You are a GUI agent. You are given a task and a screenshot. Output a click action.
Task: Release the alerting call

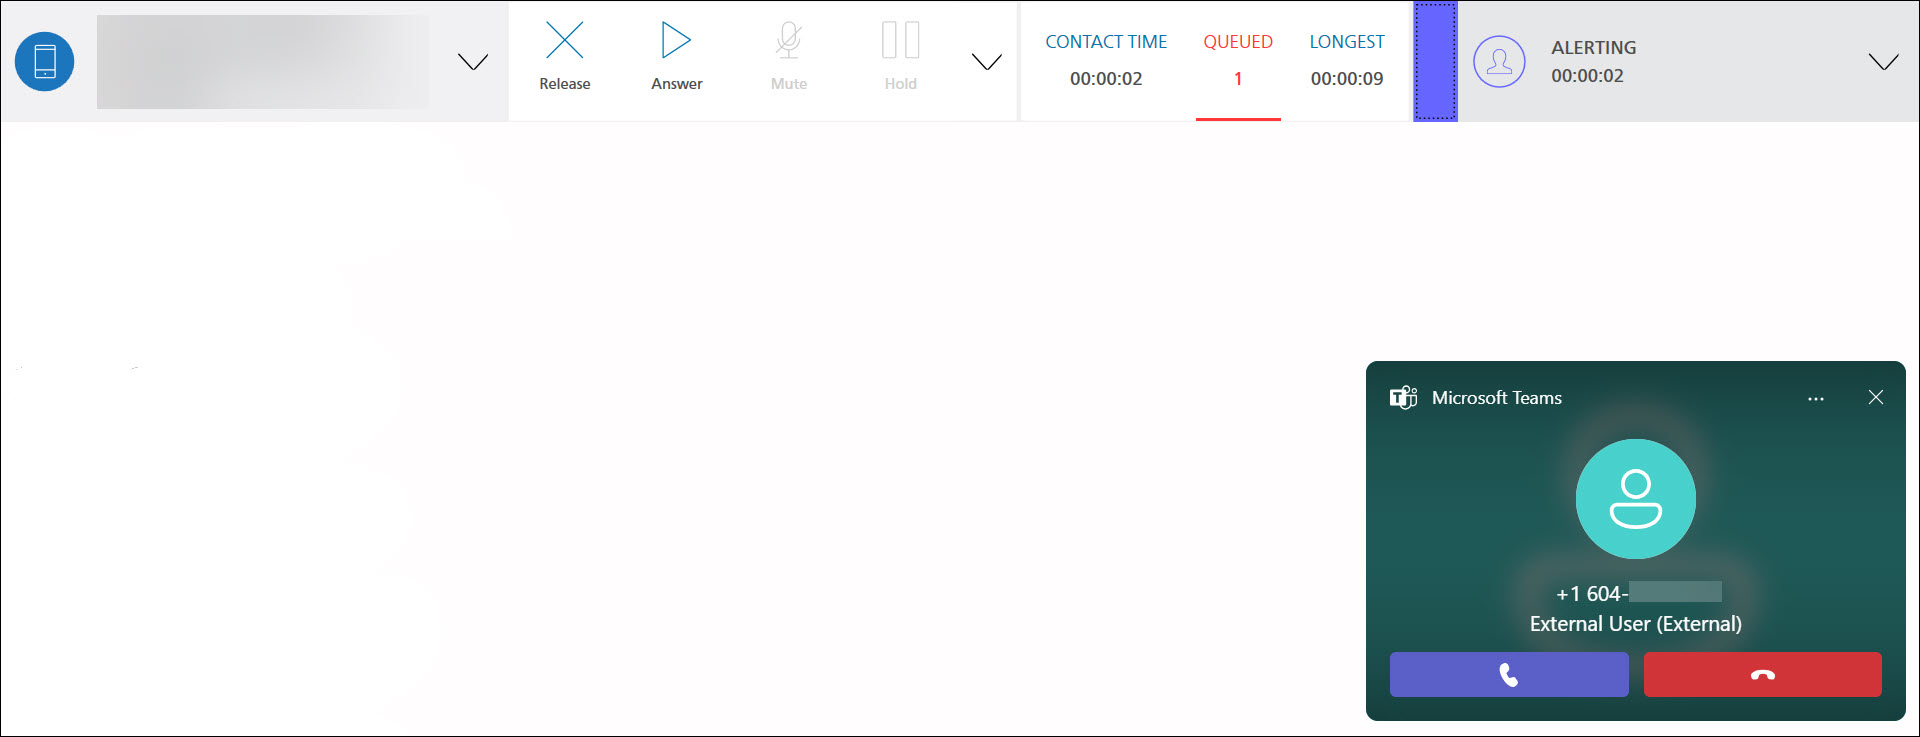(565, 57)
